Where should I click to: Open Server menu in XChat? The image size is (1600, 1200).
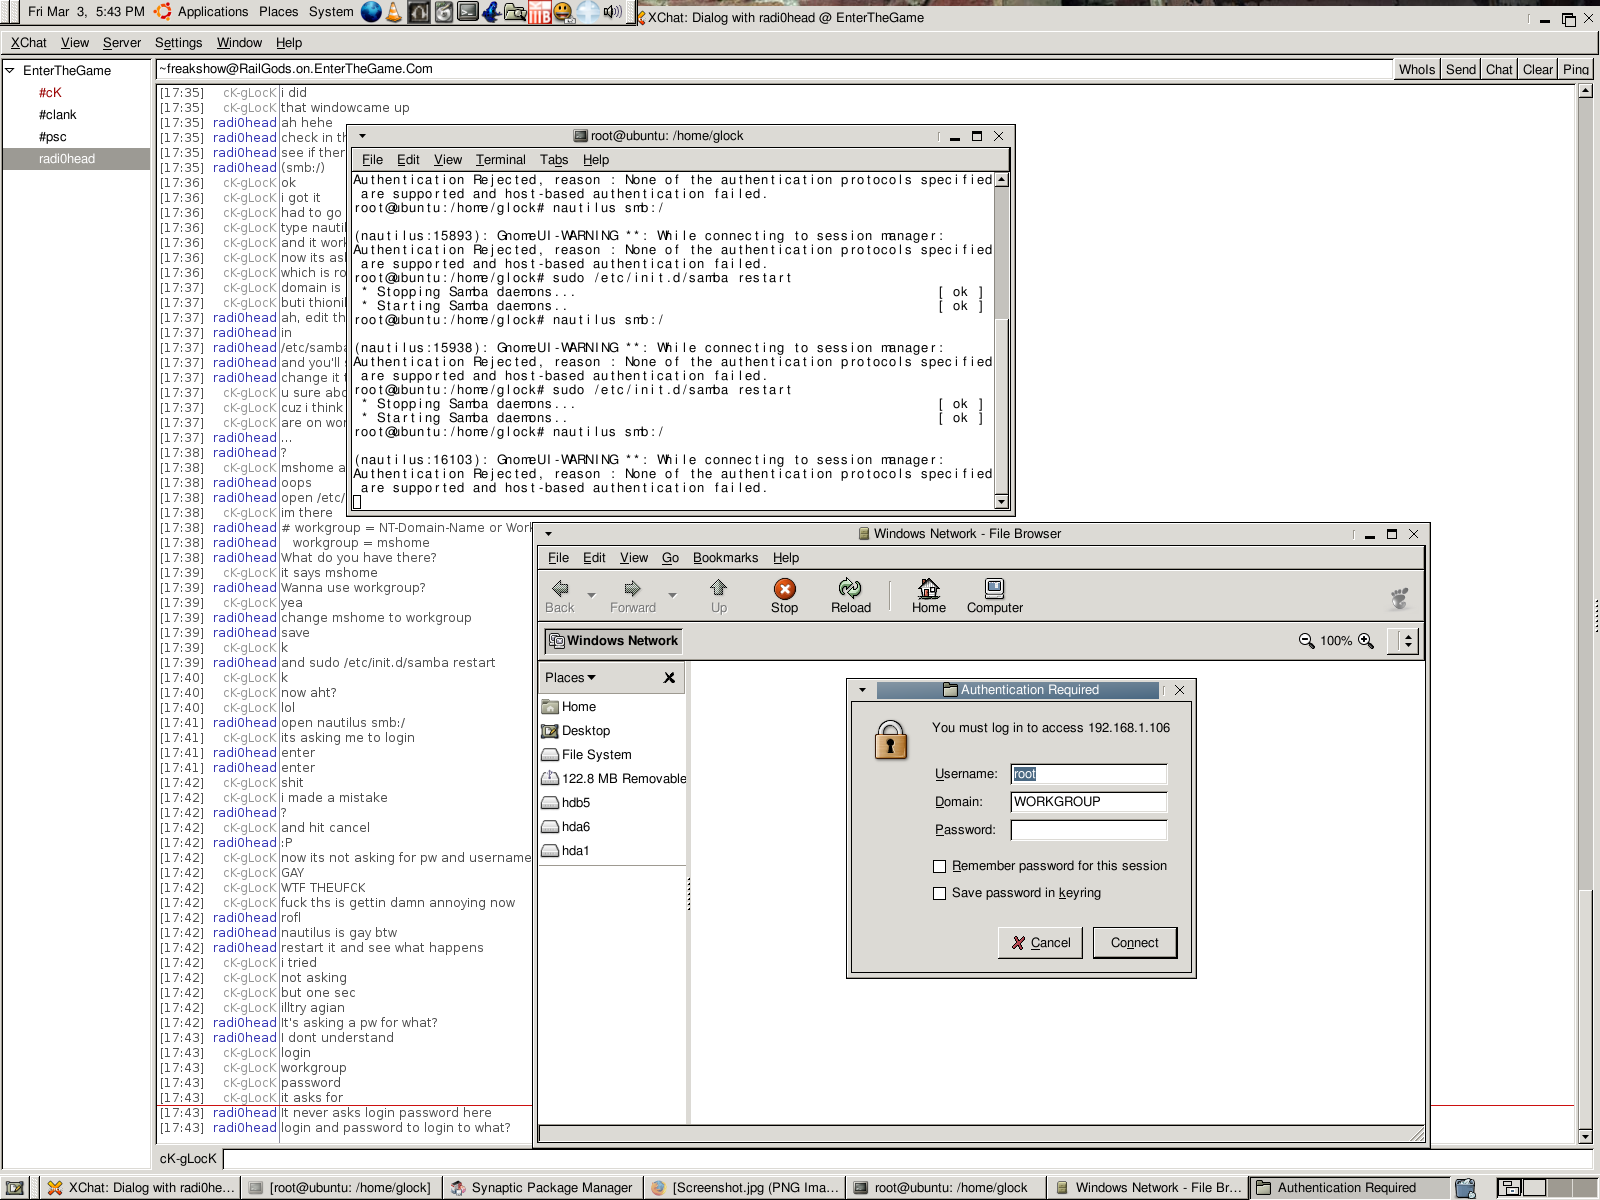click(122, 43)
